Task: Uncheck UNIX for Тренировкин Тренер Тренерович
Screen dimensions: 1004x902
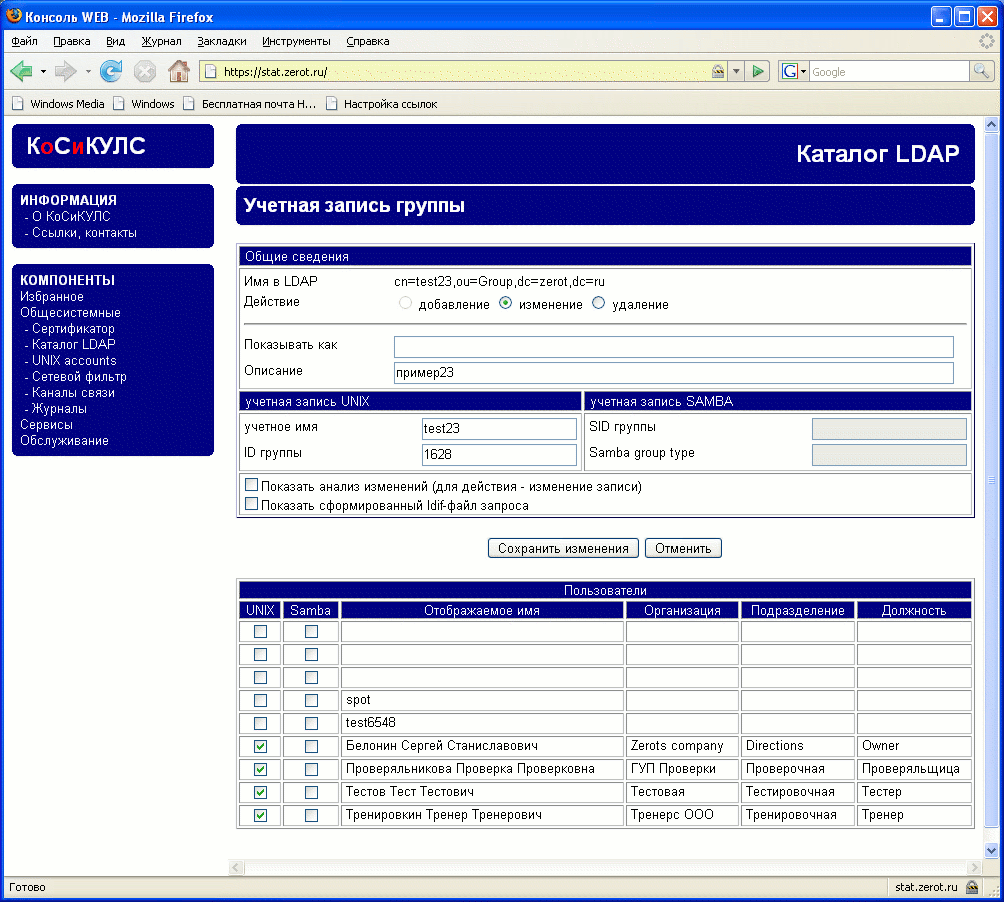Action: coord(260,815)
